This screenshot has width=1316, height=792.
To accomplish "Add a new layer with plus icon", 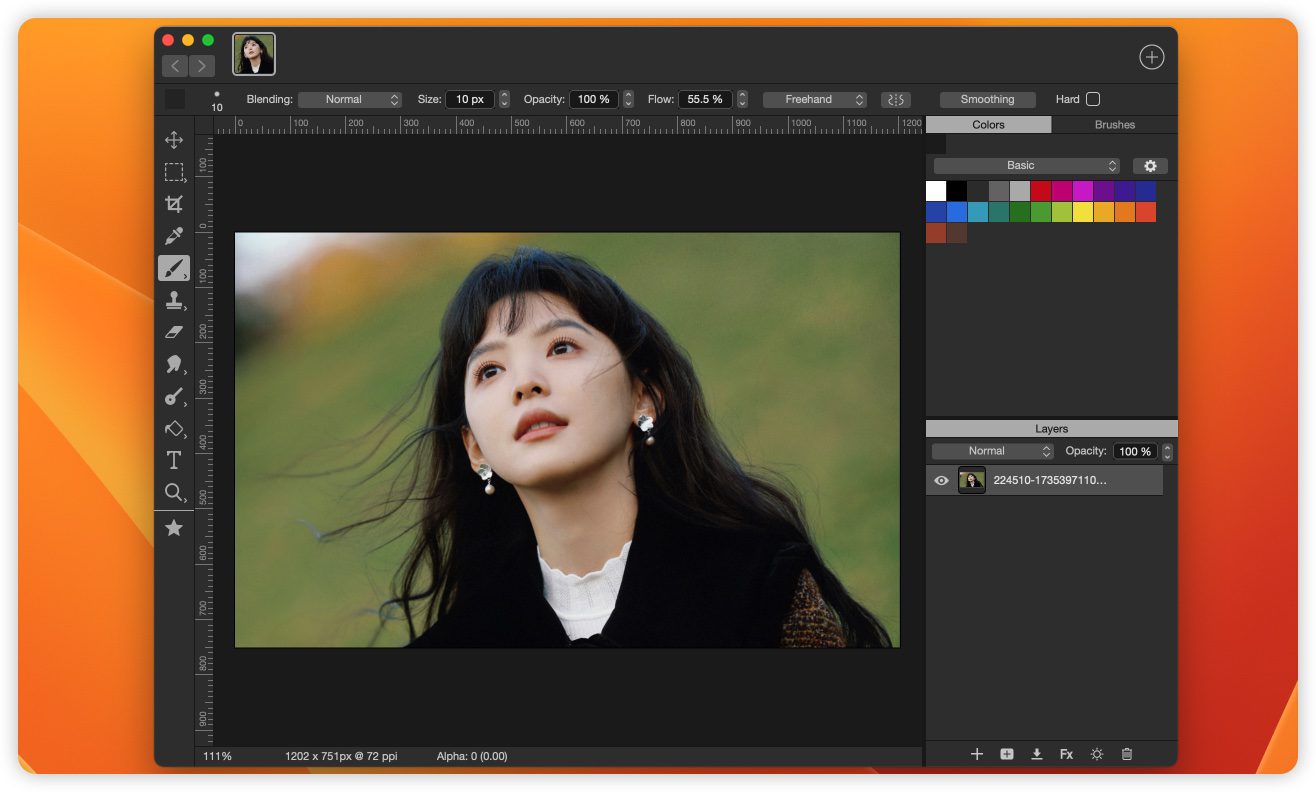I will pyautogui.click(x=977, y=754).
